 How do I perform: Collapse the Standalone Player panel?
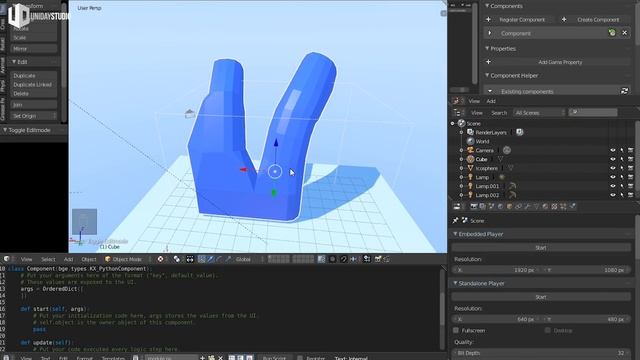[x=456, y=283]
